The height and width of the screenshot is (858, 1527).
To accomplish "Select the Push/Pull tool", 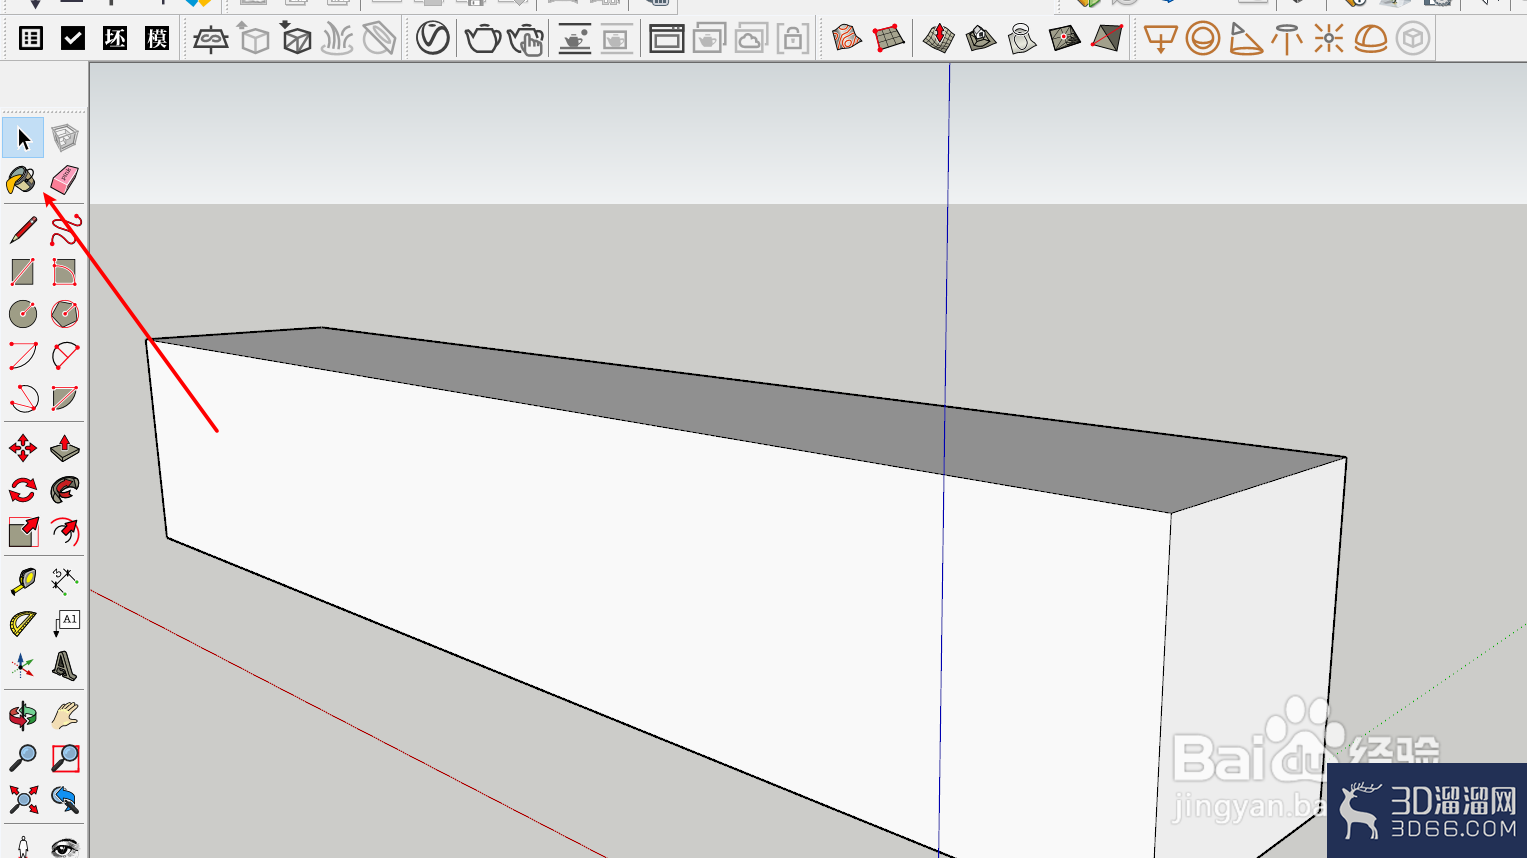I will pos(65,448).
